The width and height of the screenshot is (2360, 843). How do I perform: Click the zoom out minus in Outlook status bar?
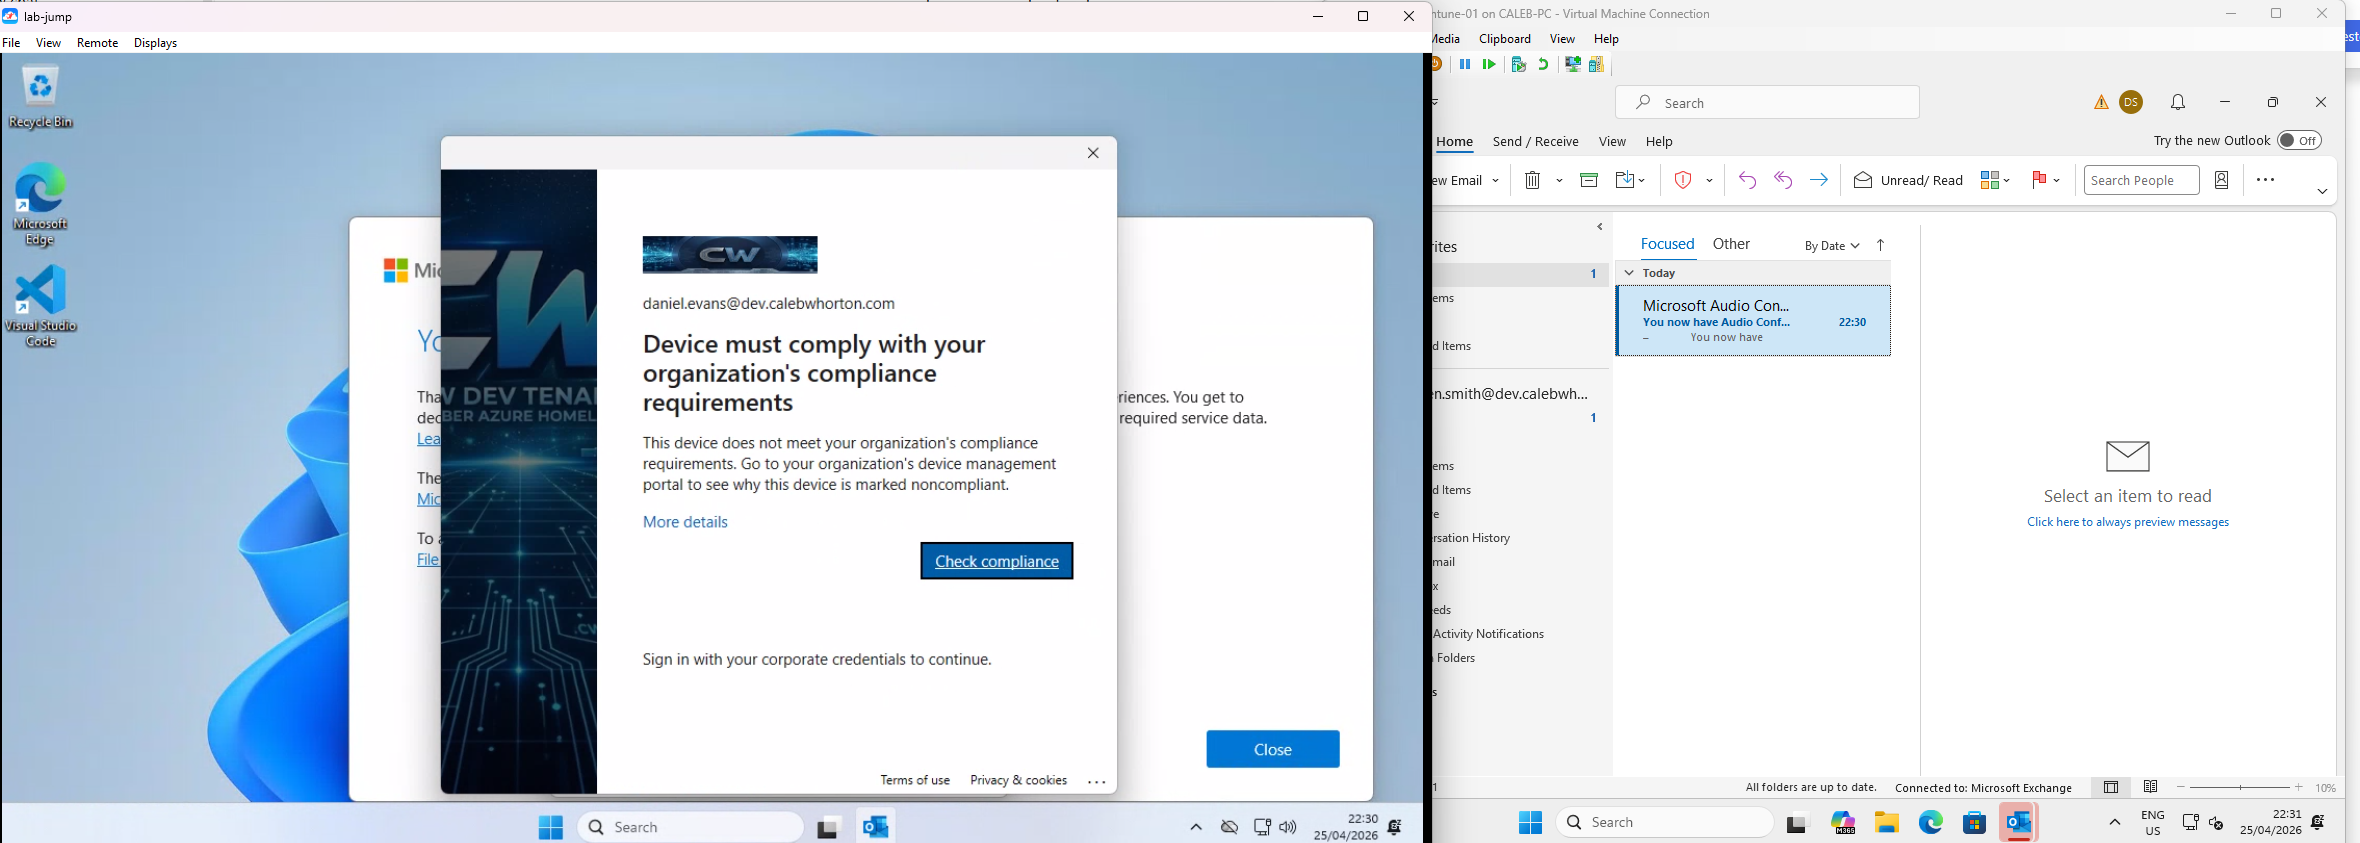pyautogui.click(x=2181, y=788)
